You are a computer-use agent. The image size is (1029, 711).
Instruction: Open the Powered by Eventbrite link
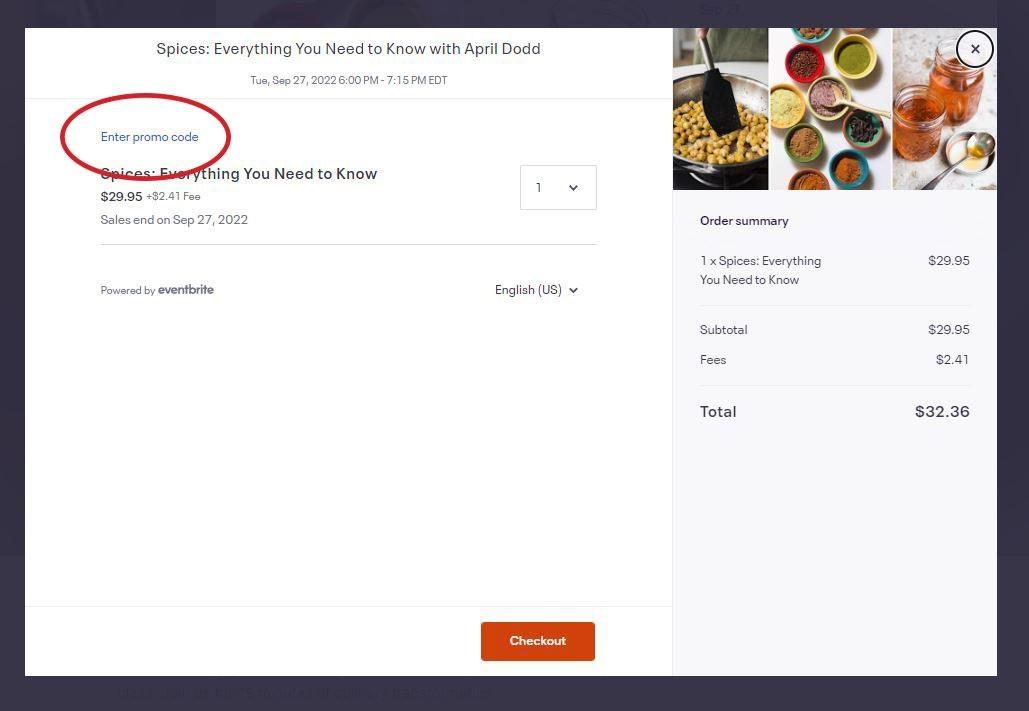pyautogui.click(x=157, y=290)
